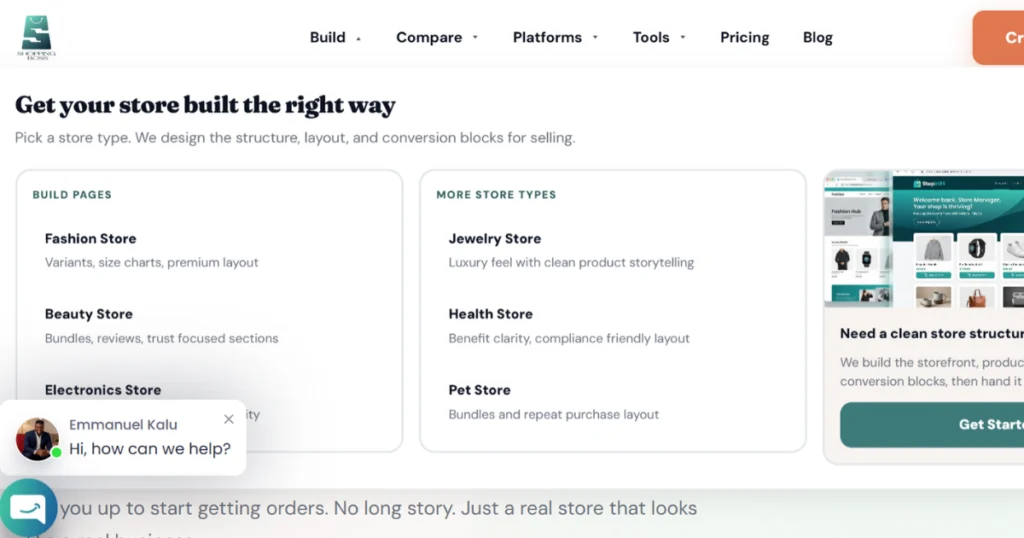Collapse the Build menu arrow
This screenshot has width=1024, height=538.
click(x=359, y=39)
